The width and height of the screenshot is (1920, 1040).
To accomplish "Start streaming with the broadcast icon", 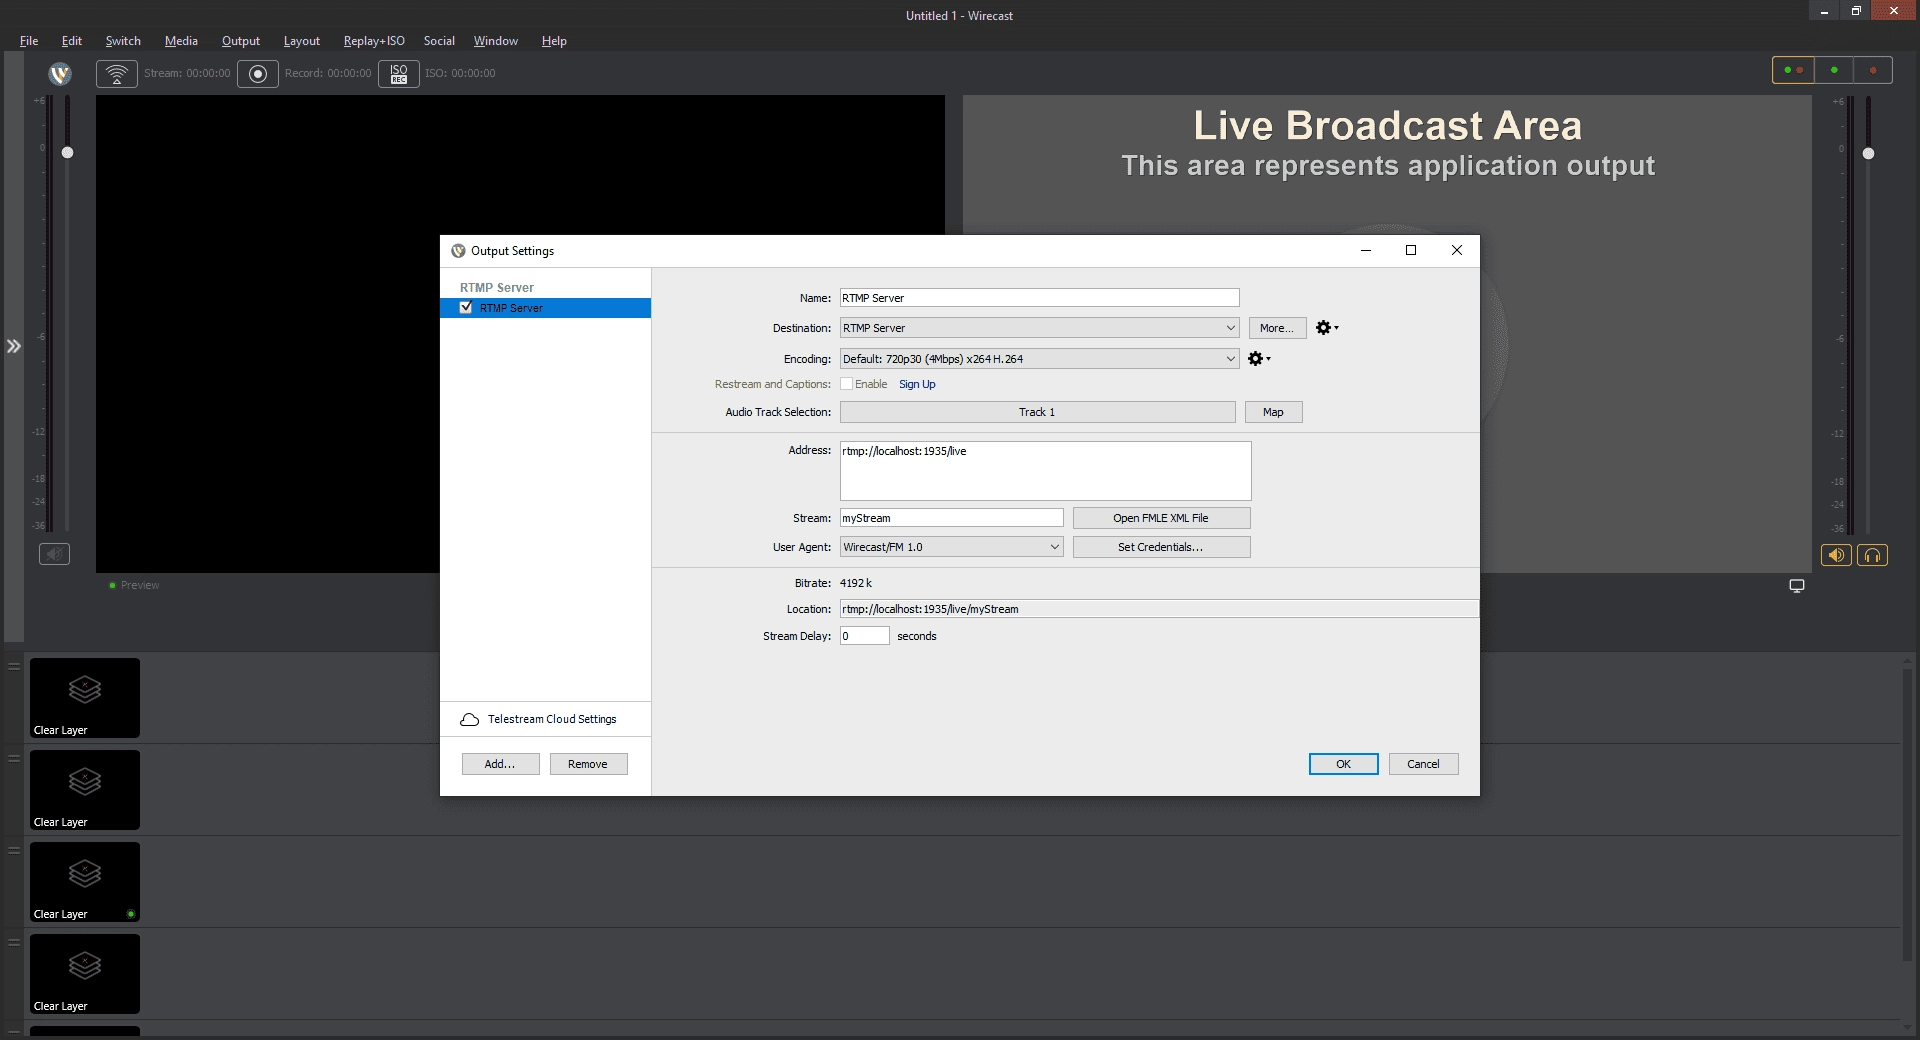I will [x=117, y=74].
